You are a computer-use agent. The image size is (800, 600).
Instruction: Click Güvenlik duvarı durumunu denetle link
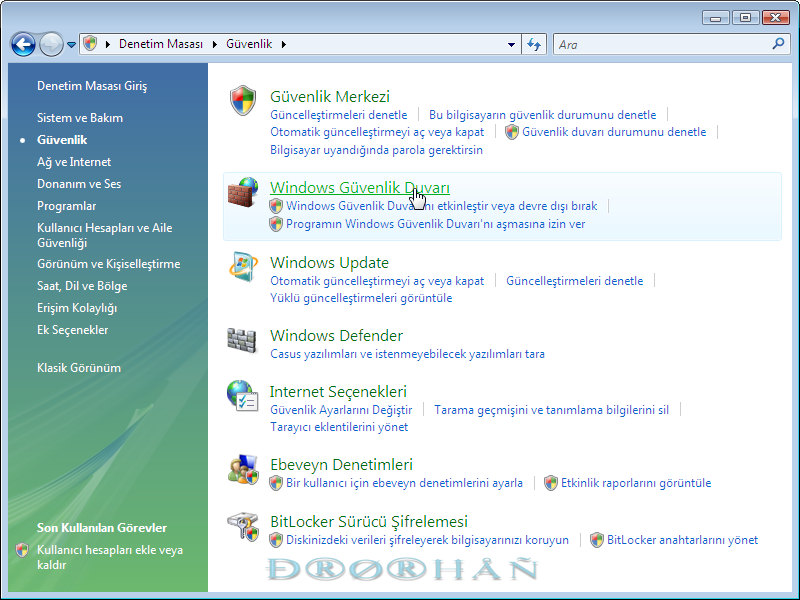click(614, 132)
